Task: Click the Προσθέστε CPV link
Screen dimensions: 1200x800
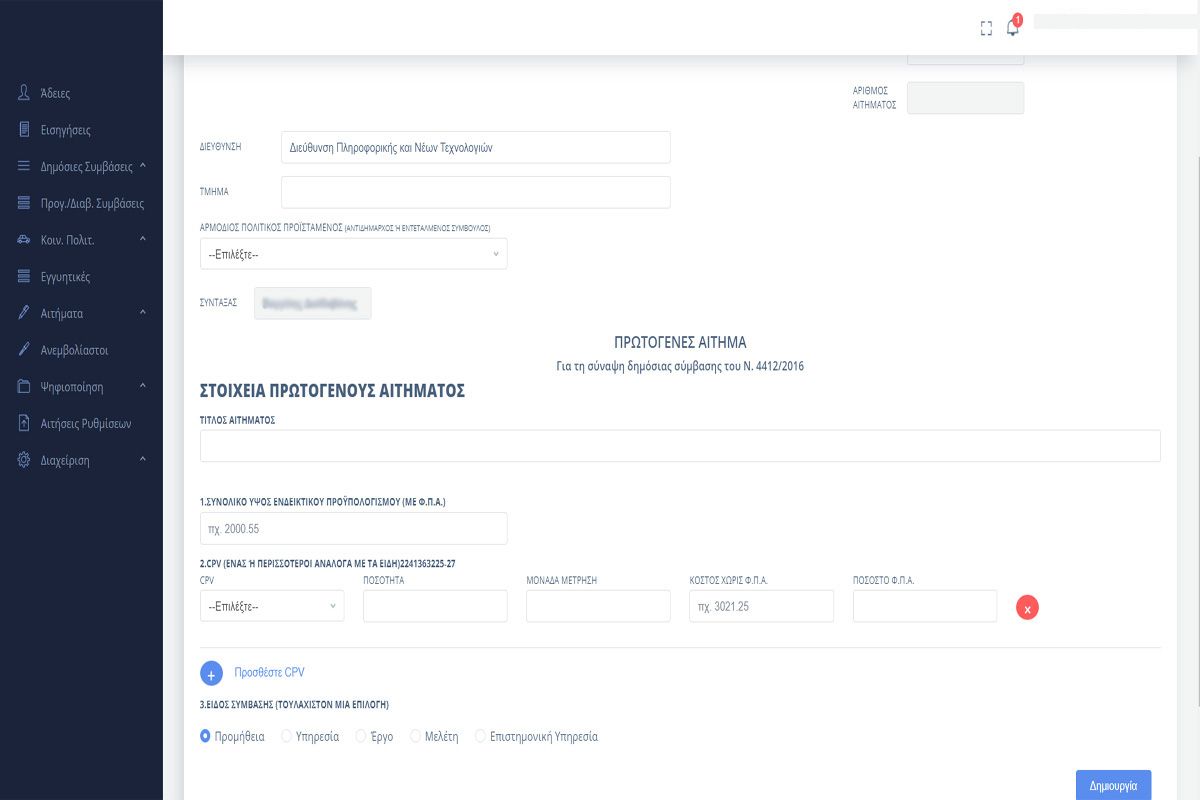Action: (269, 672)
